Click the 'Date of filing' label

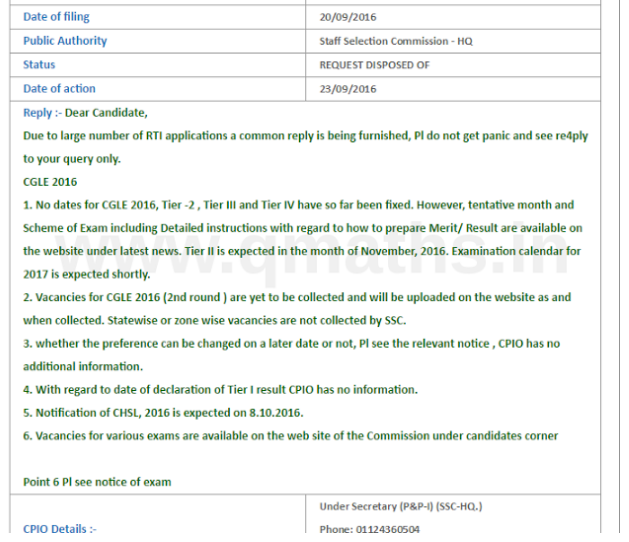point(56,17)
